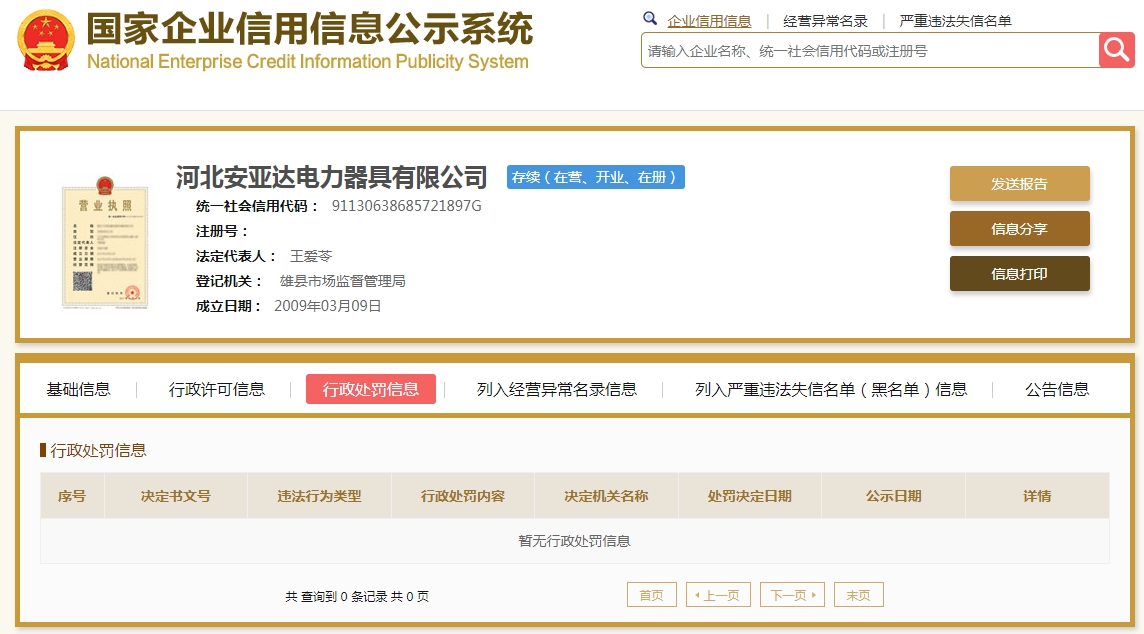Click the 序号 column header
Viewport: 1144px width, 634px height.
pyautogui.click(x=72, y=496)
